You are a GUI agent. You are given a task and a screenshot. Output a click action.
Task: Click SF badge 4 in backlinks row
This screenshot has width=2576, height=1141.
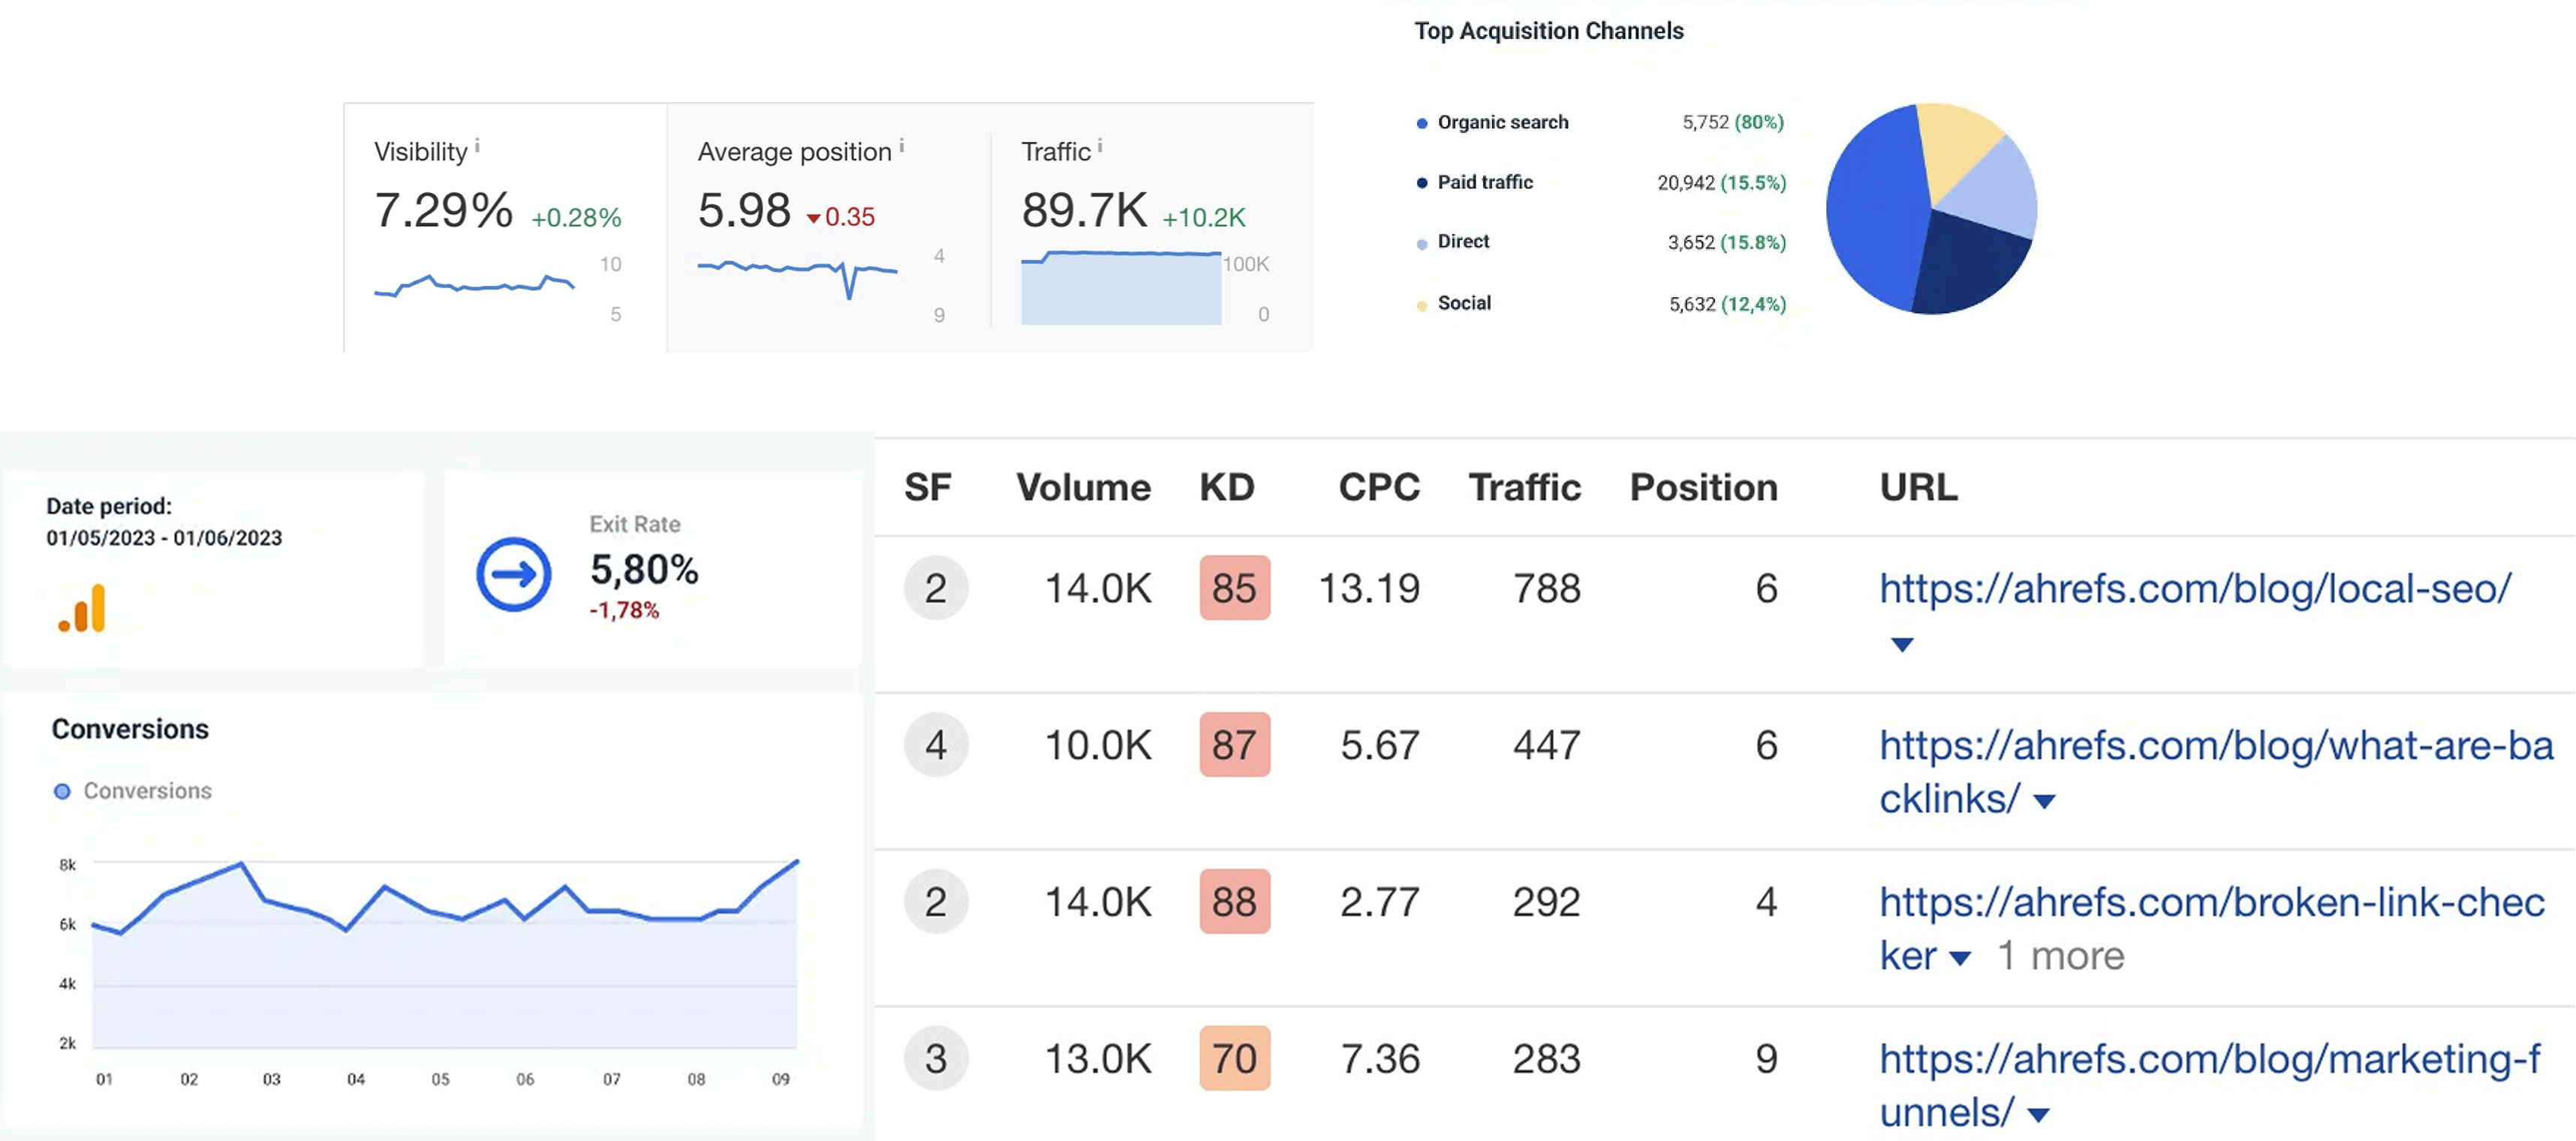pyautogui.click(x=935, y=745)
